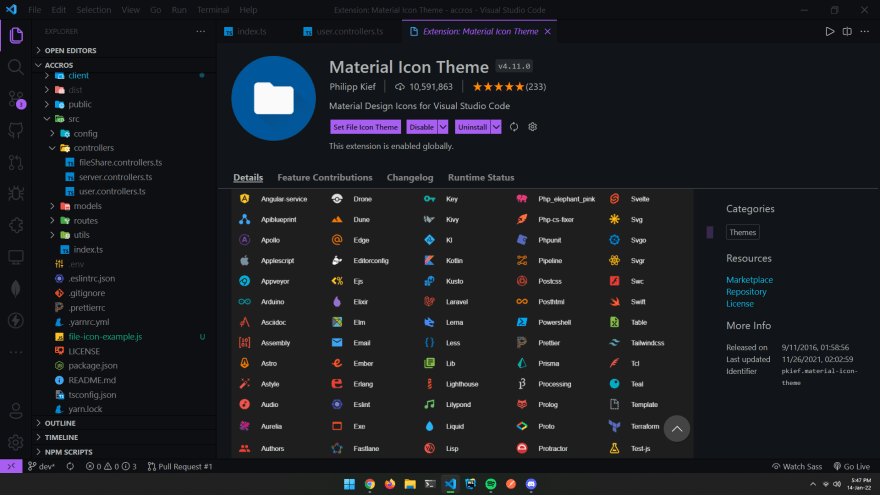Viewport: 880px width, 495px height.
Task: Open the extension manage gear icon
Action: pyautogui.click(x=533, y=127)
